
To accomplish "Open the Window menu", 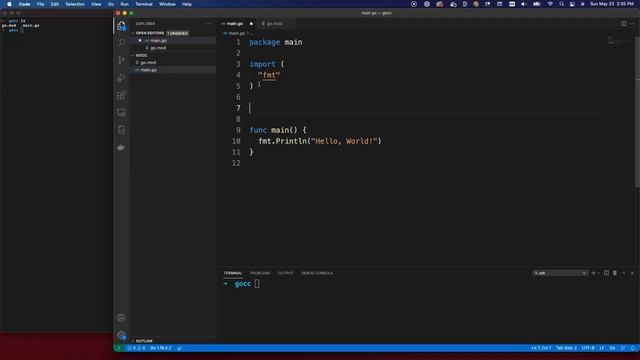I will click(167, 4).
